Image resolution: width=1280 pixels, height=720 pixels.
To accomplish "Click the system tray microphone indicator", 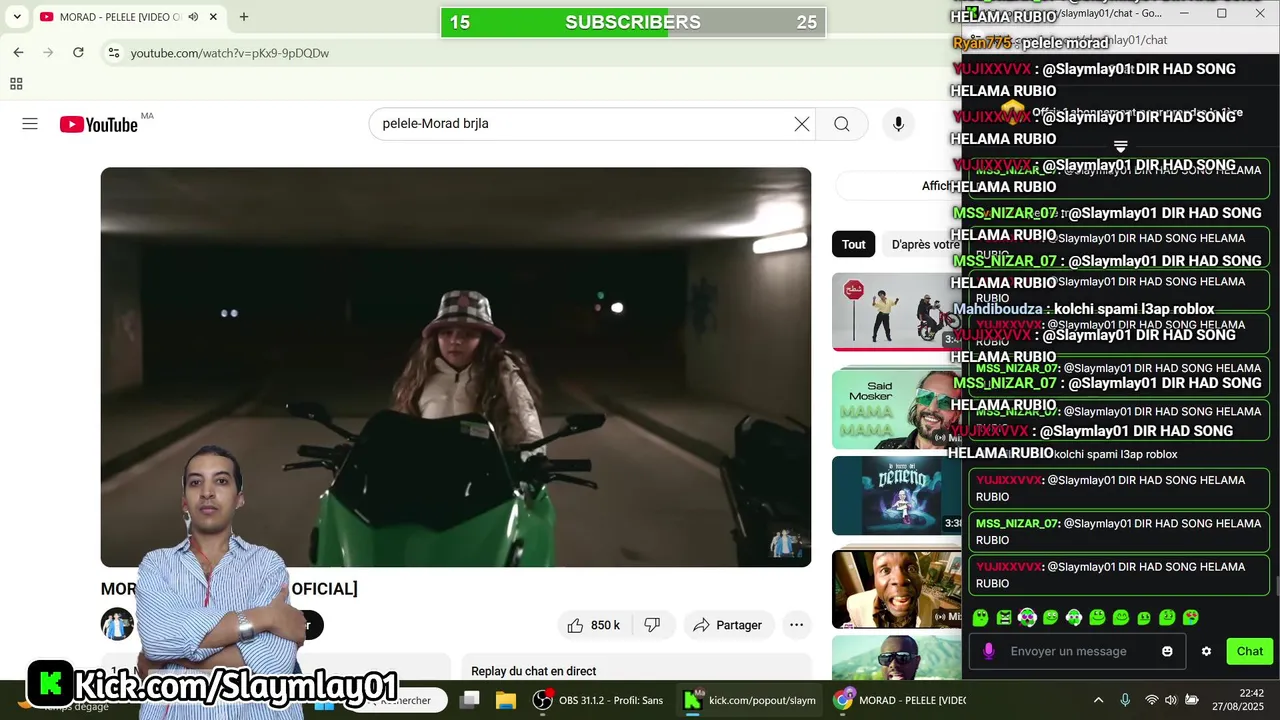I will (x=1125, y=700).
